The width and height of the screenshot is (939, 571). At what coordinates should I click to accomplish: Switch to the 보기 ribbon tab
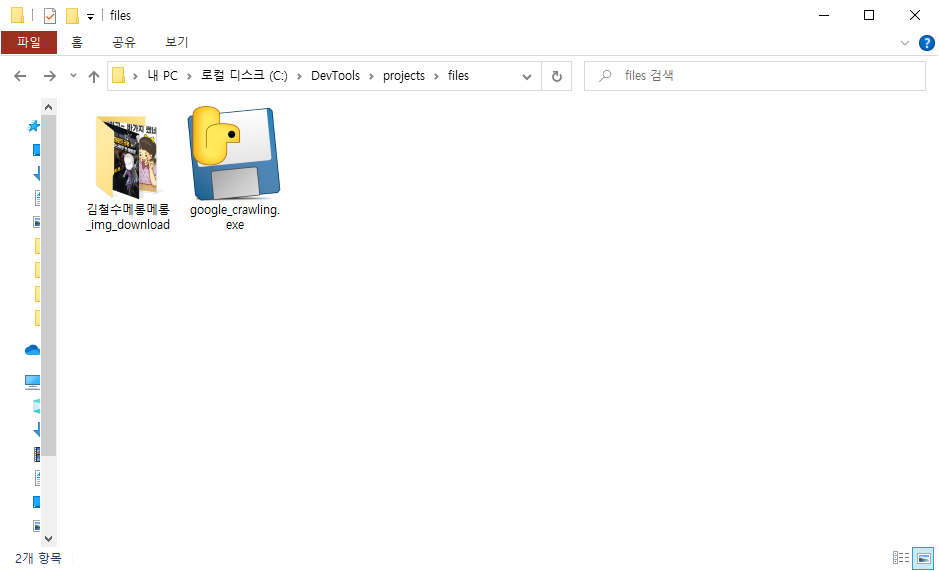coord(176,42)
